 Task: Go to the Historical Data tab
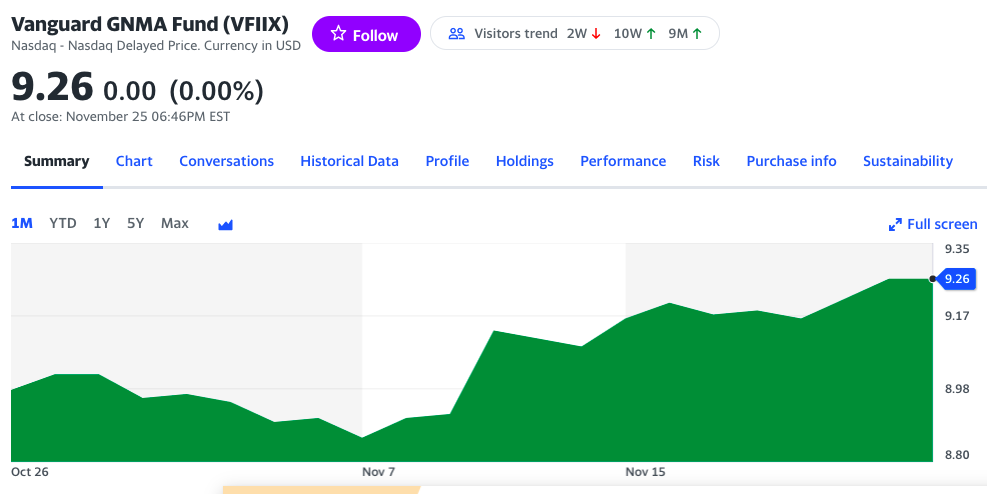coord(349,161)
